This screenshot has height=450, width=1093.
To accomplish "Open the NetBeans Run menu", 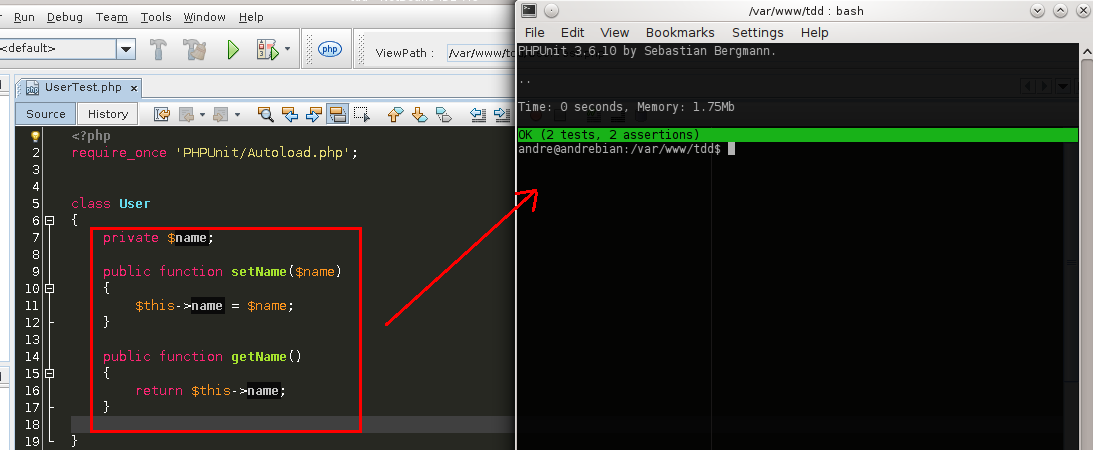I will coord(24,17).
